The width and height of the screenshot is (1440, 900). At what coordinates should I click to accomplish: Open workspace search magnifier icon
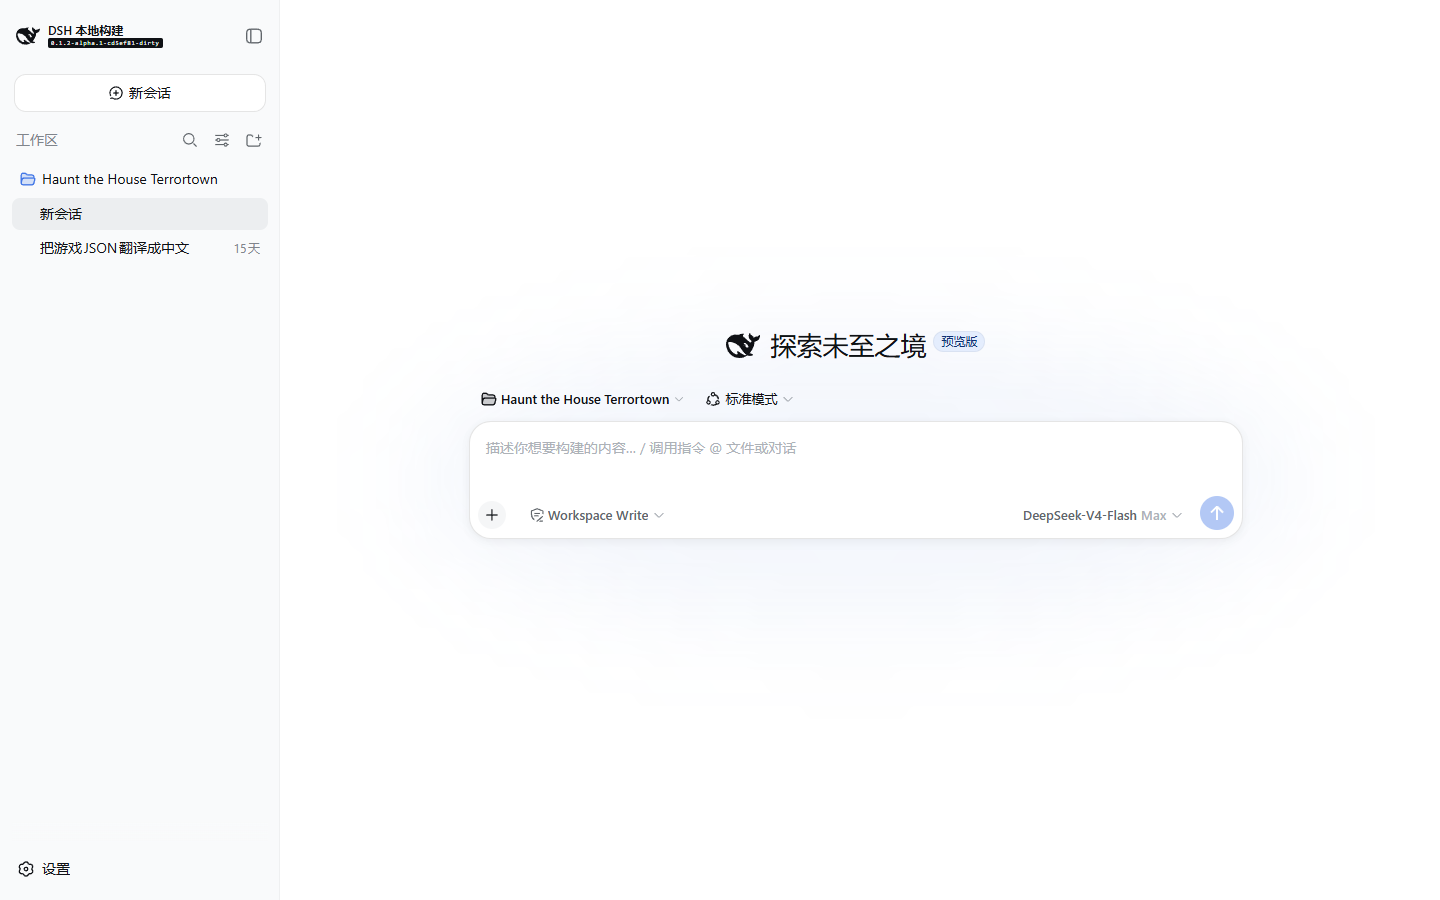click(x=190, y=140)
